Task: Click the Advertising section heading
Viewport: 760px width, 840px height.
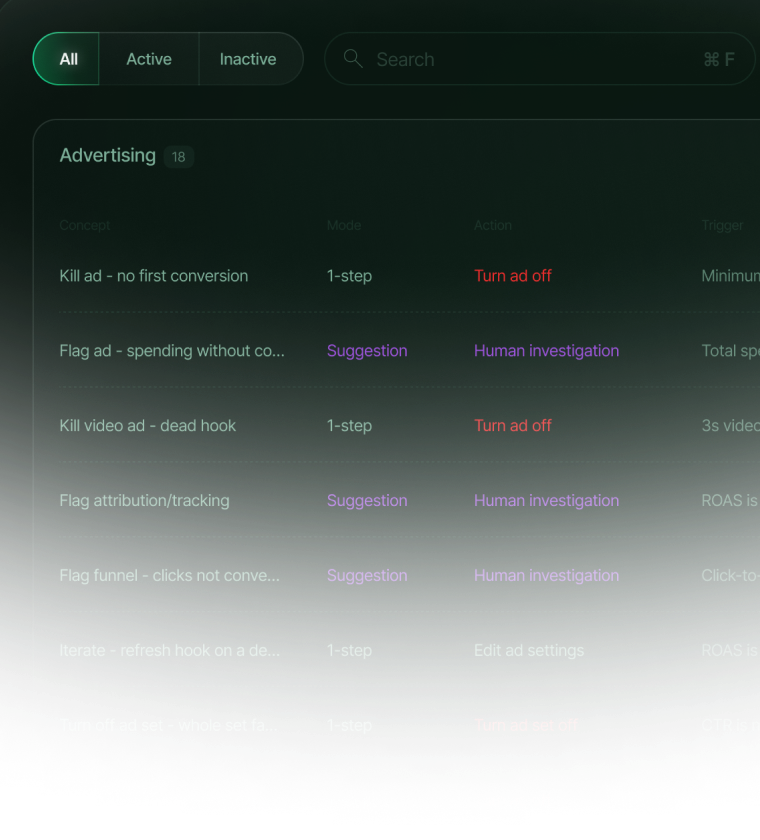Action: pyautogui.click(x=108, y=155)
